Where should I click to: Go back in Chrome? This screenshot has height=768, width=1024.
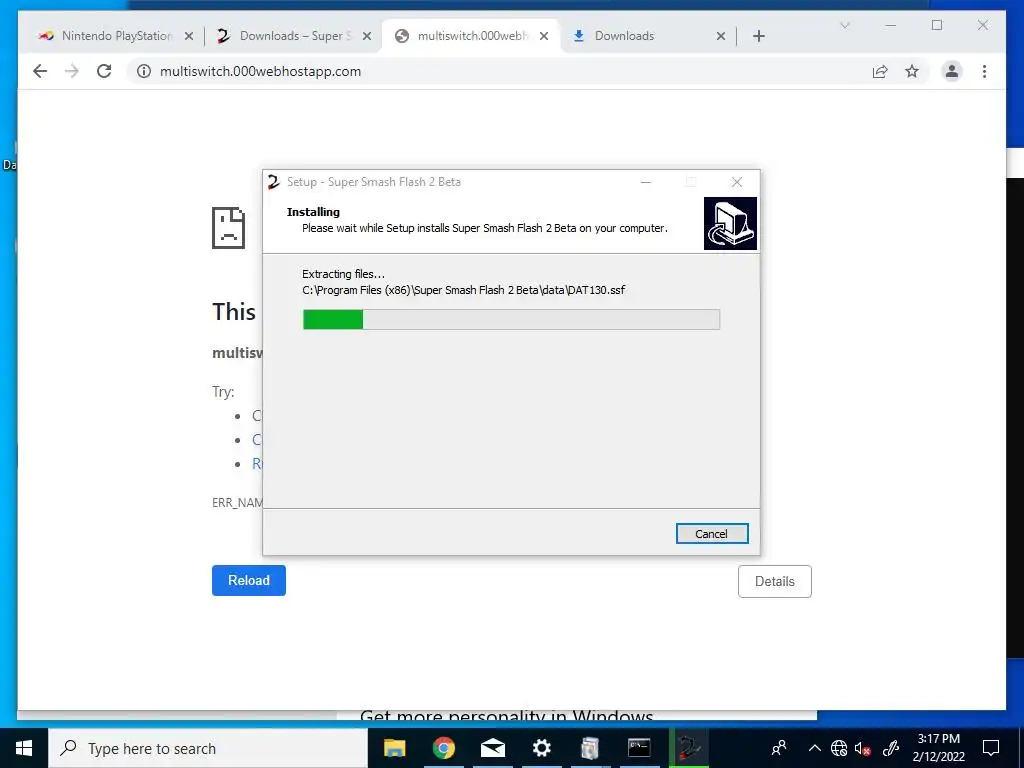[40, 71]
